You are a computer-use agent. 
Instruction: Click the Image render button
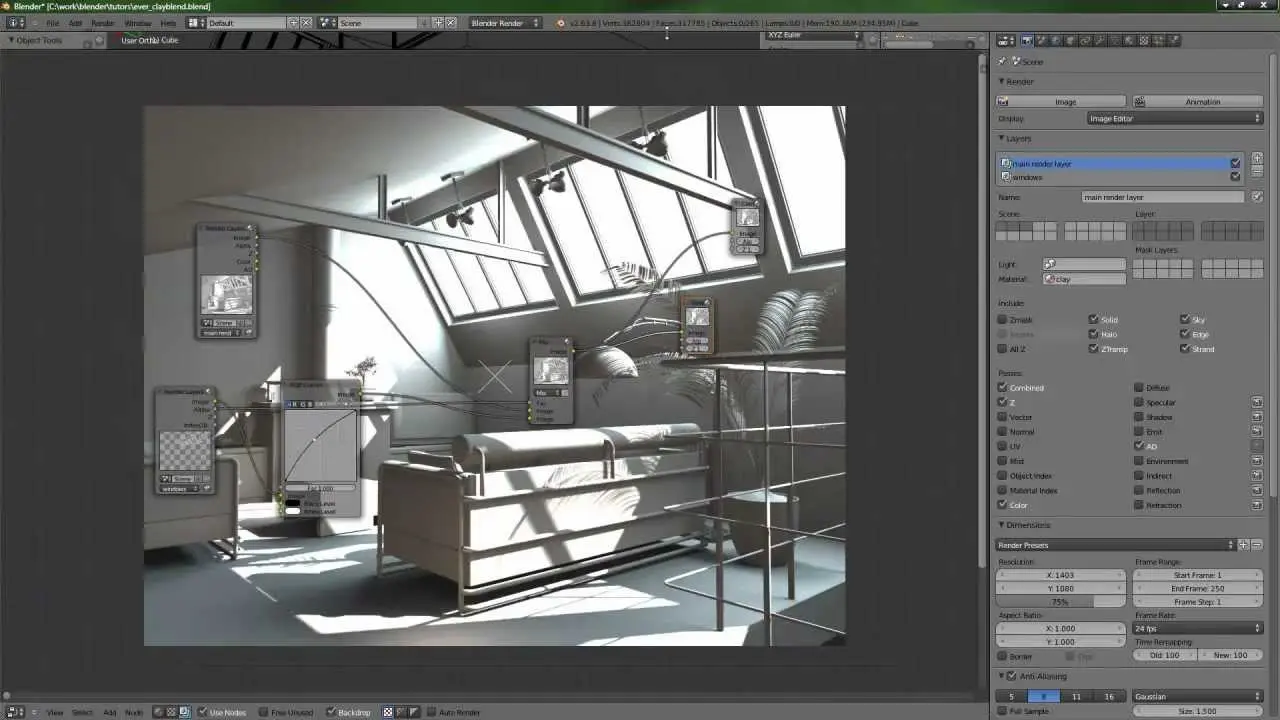(1061, 101)
